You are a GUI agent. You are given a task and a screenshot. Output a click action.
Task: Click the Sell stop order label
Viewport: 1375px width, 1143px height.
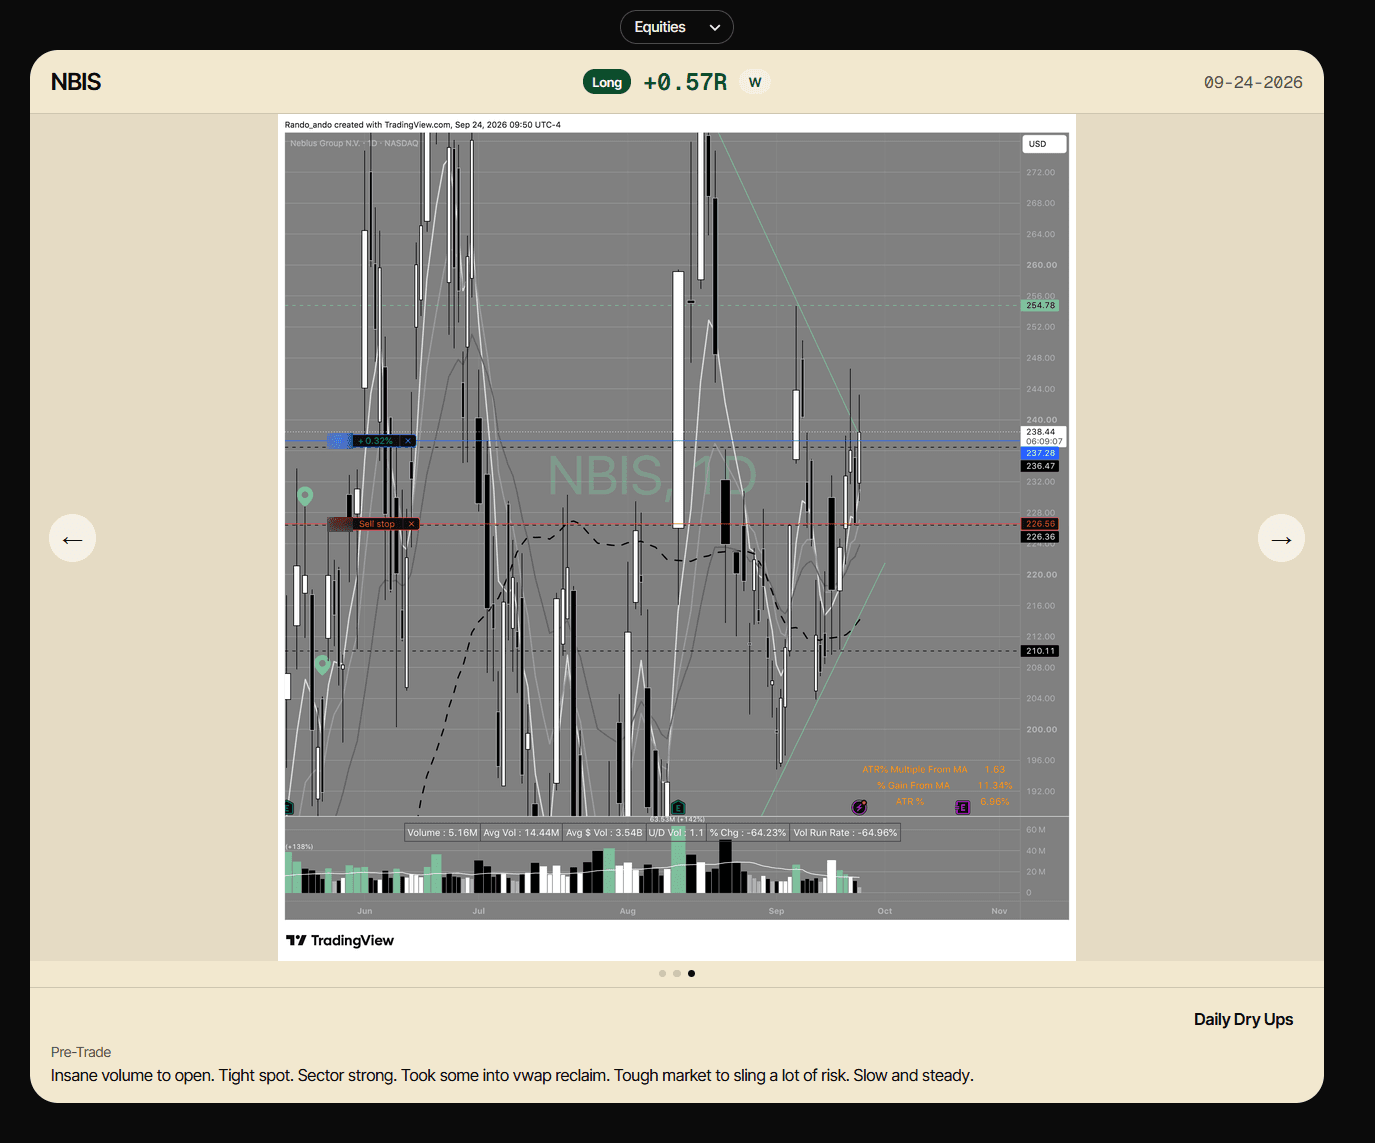pyautogui.click(x=377, y=524)
